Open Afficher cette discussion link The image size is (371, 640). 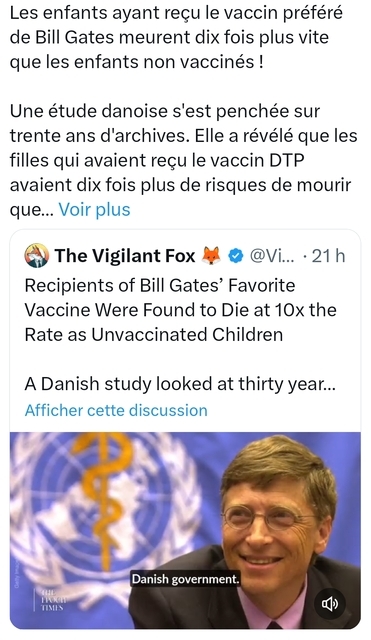116,410
